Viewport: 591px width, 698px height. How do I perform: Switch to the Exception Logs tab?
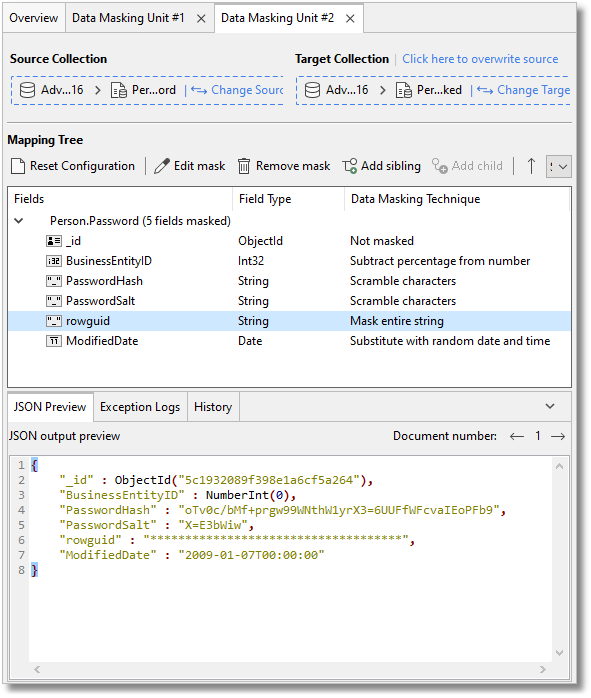140,407
